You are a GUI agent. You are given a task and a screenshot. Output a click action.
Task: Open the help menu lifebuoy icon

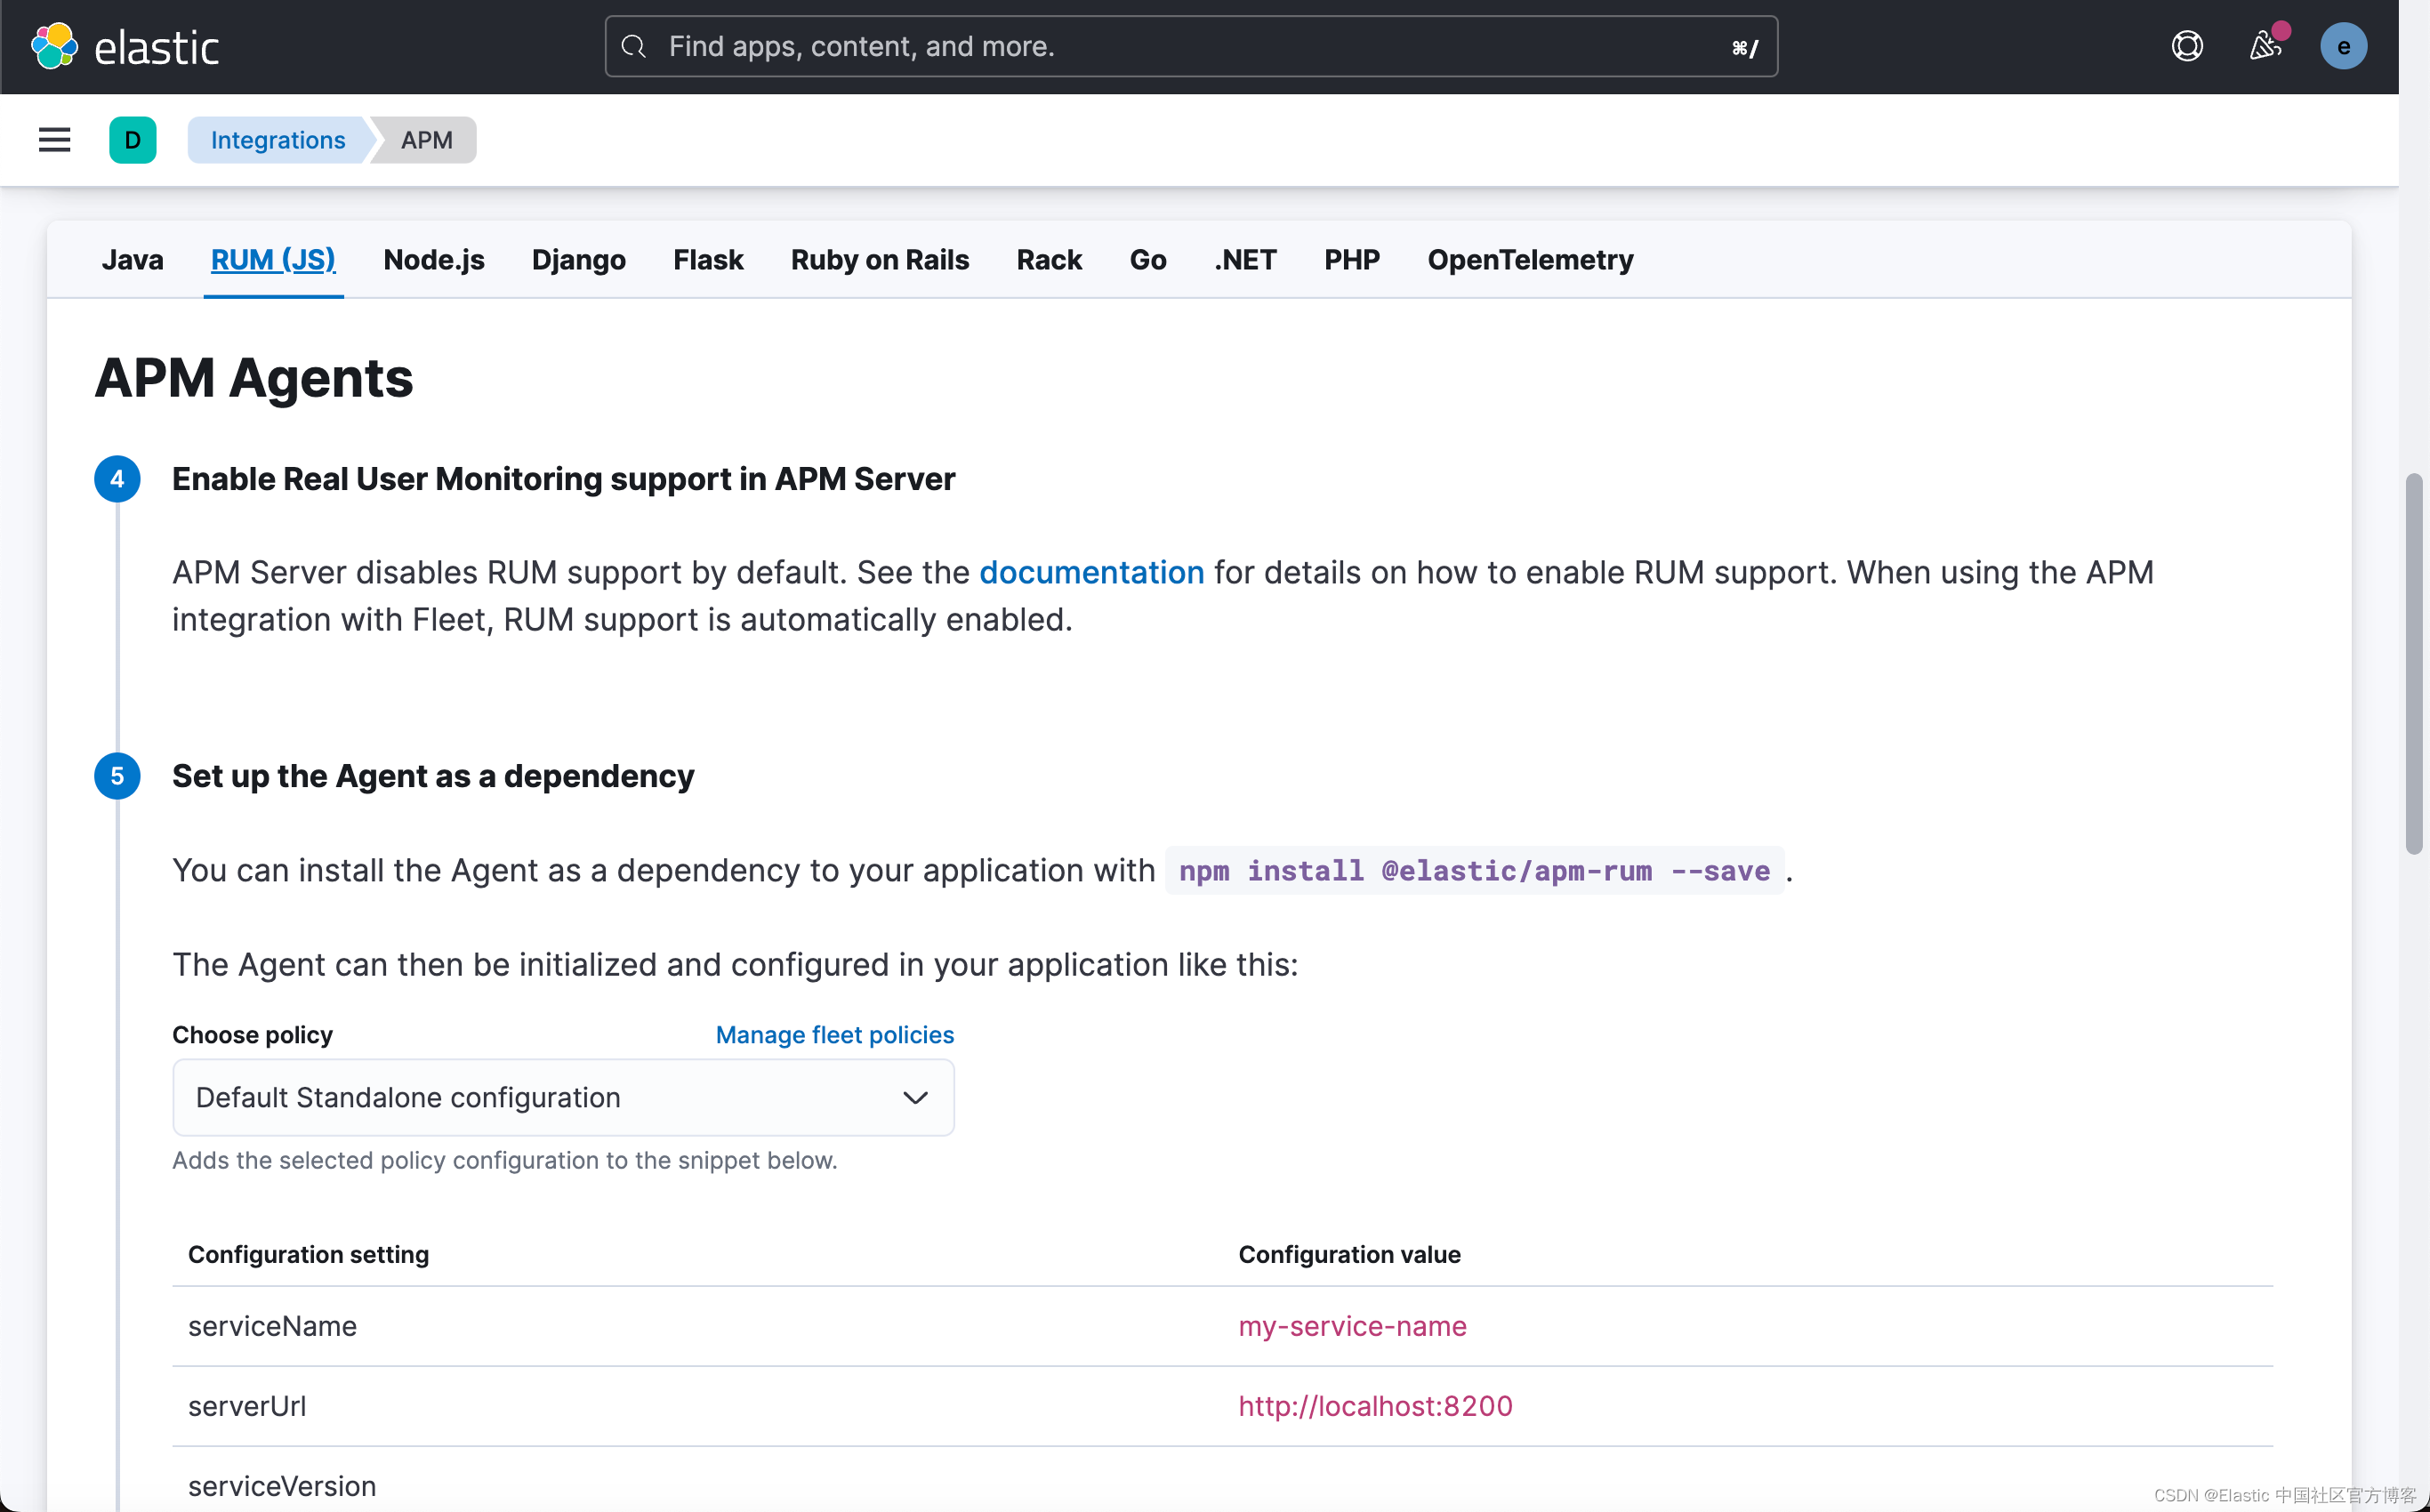tap(2187, 46)
